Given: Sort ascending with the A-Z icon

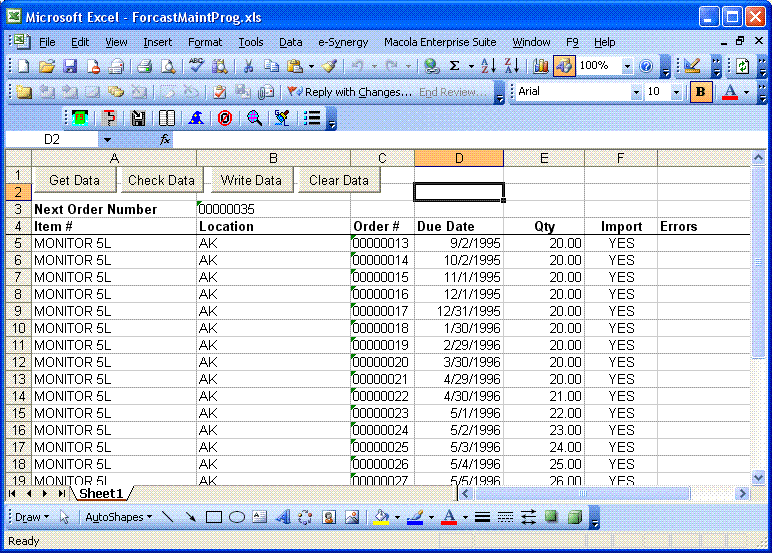Looking at the screenshot, I should (488, 65).
